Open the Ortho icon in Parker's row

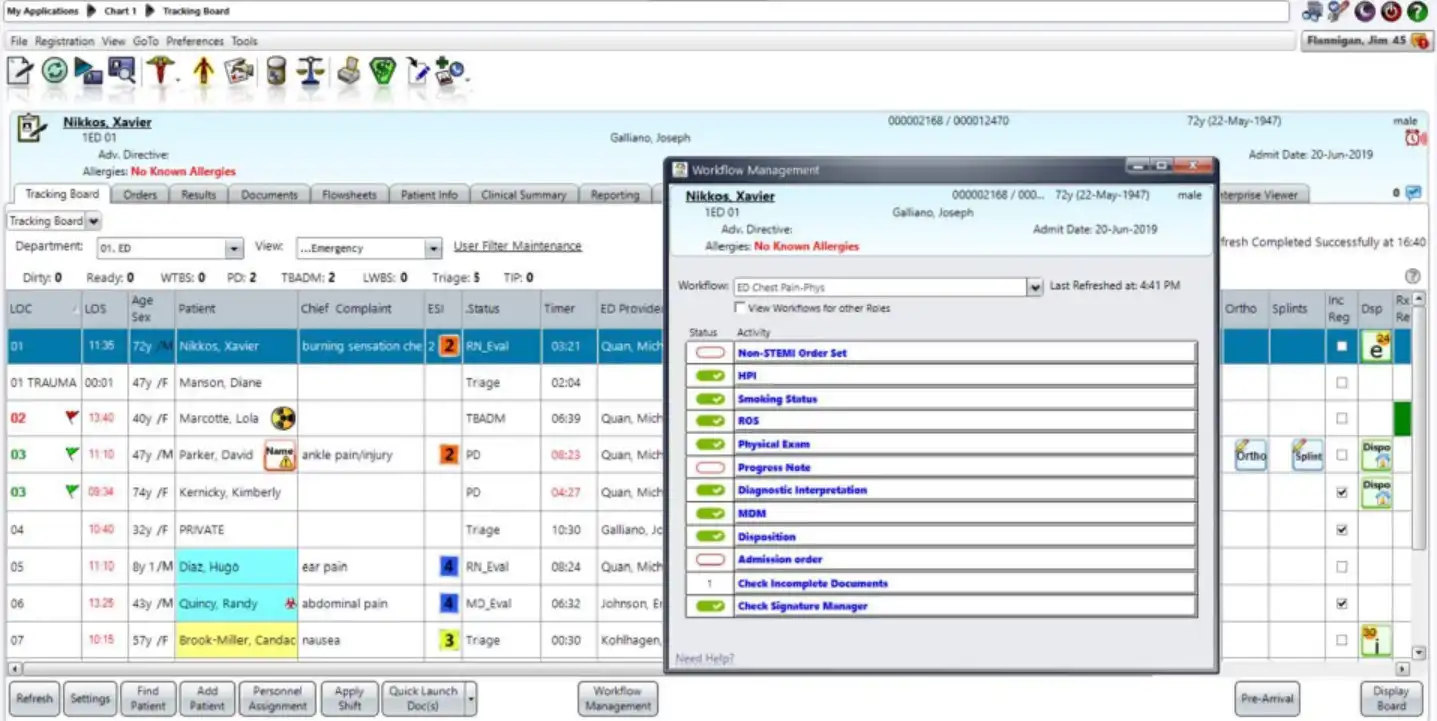tap(1250, 455)
